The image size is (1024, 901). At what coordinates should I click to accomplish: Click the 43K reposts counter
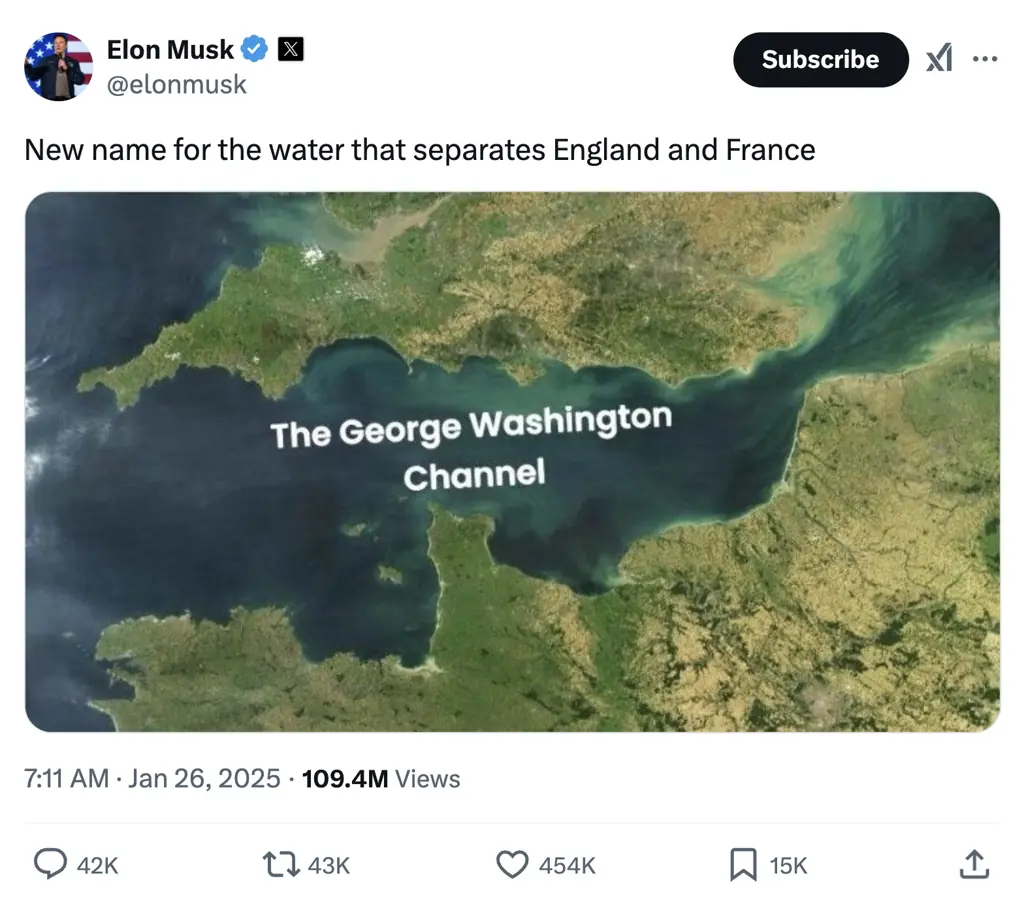coord(328,864)
